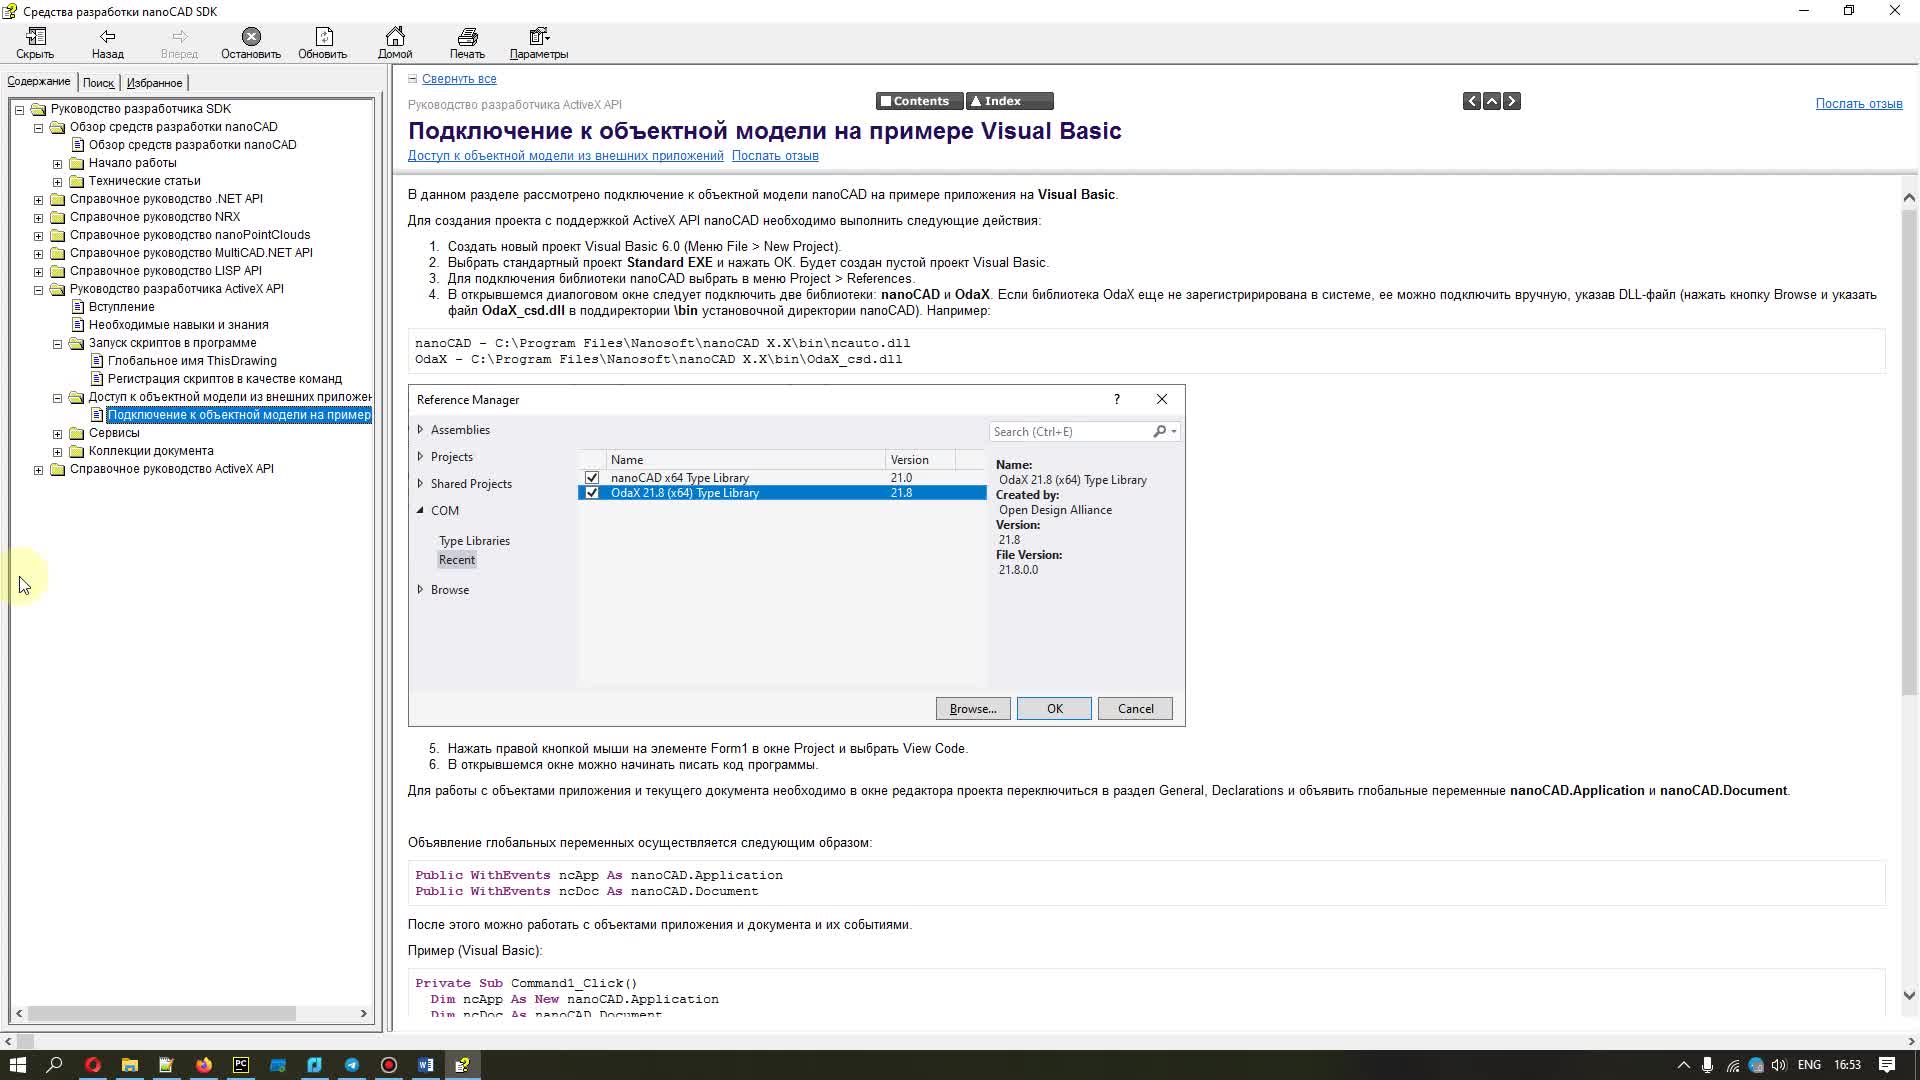The image size is (1920, 1080).
Task: Open the Вступление topic
Action: (121, 307)
